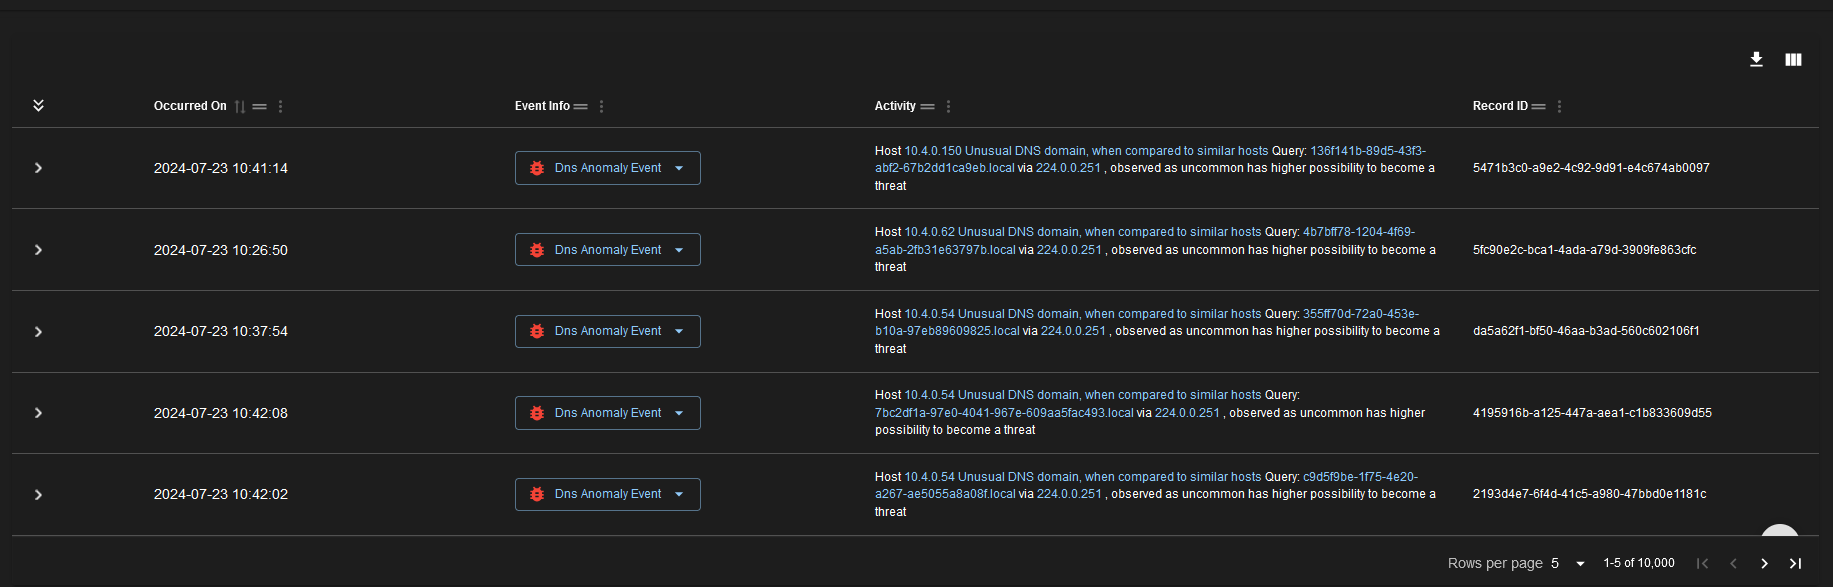Select record ID 5471b3c0-a9e2-4c92-9d91-e4c674ab0097
Screen dimensions: 1833x587
(1590, 168)
